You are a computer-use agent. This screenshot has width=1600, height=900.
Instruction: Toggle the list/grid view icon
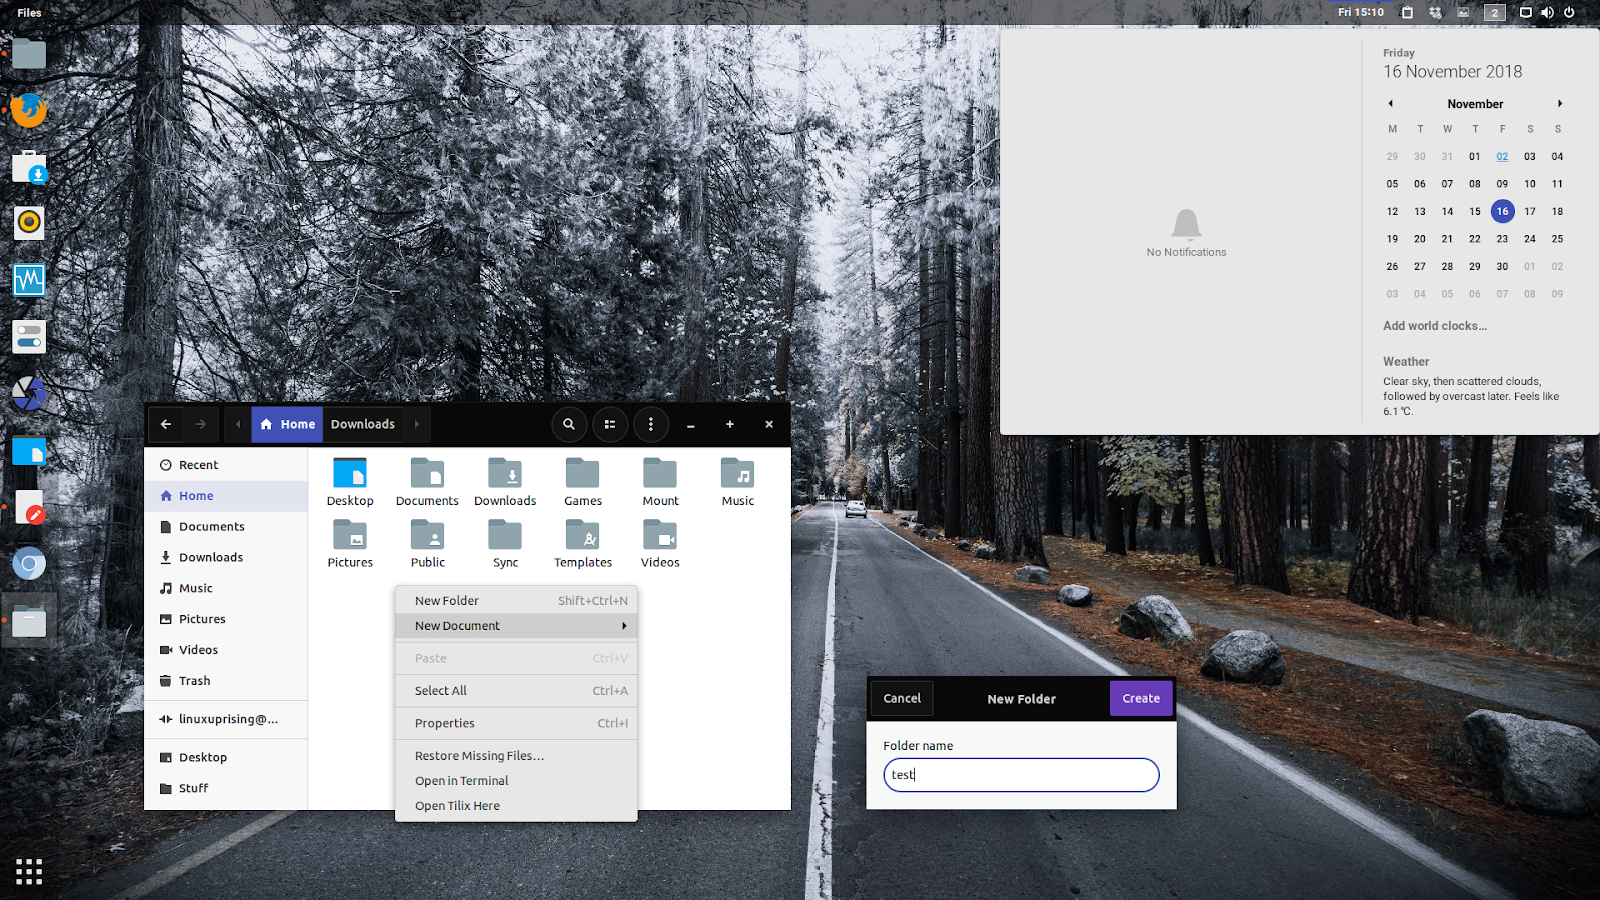tap(610, 424)
